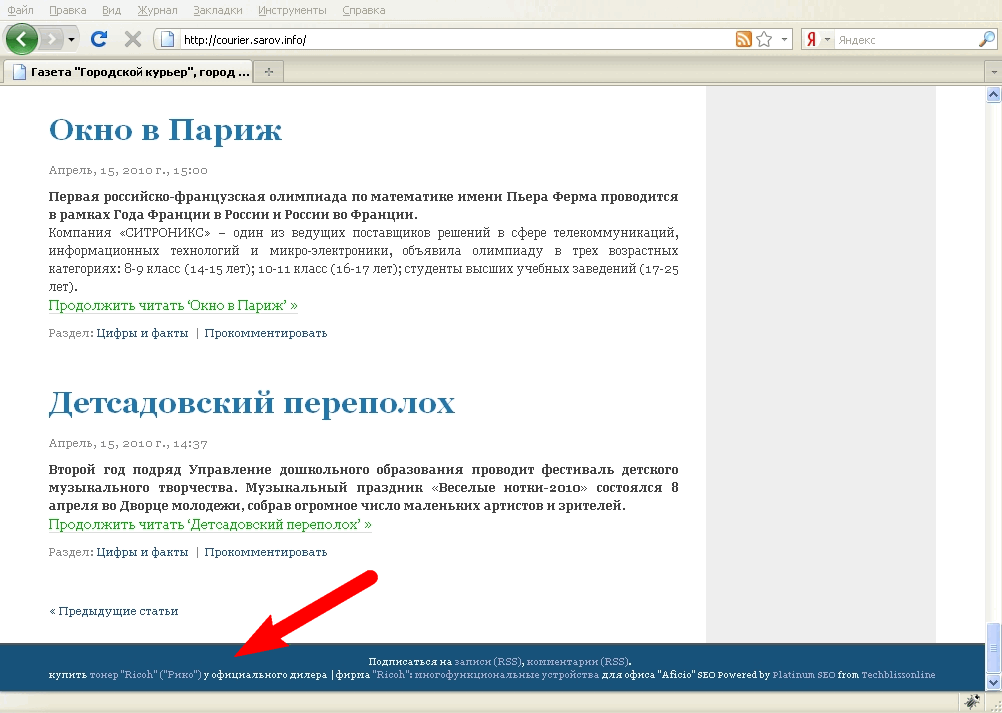The height and width of the screenshot is (713, 1002).
Task: Bookmark this page with the star icon
Action: click(x=764, y=39)
